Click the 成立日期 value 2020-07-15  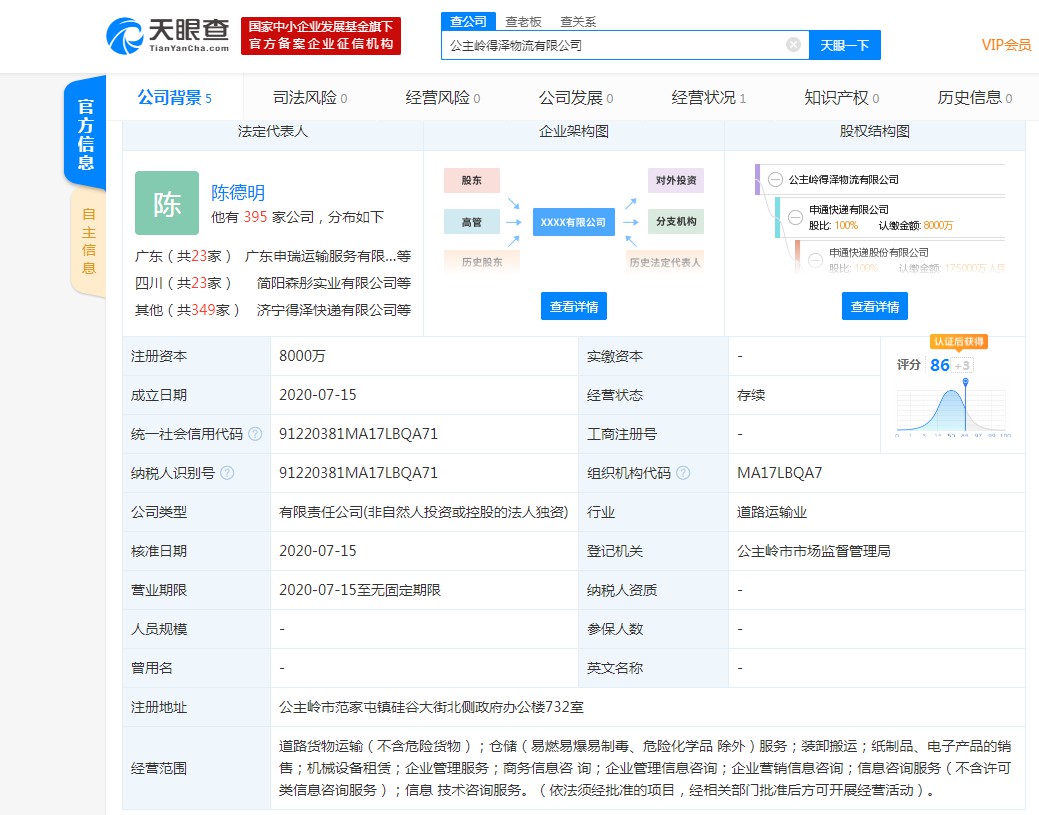317,395
